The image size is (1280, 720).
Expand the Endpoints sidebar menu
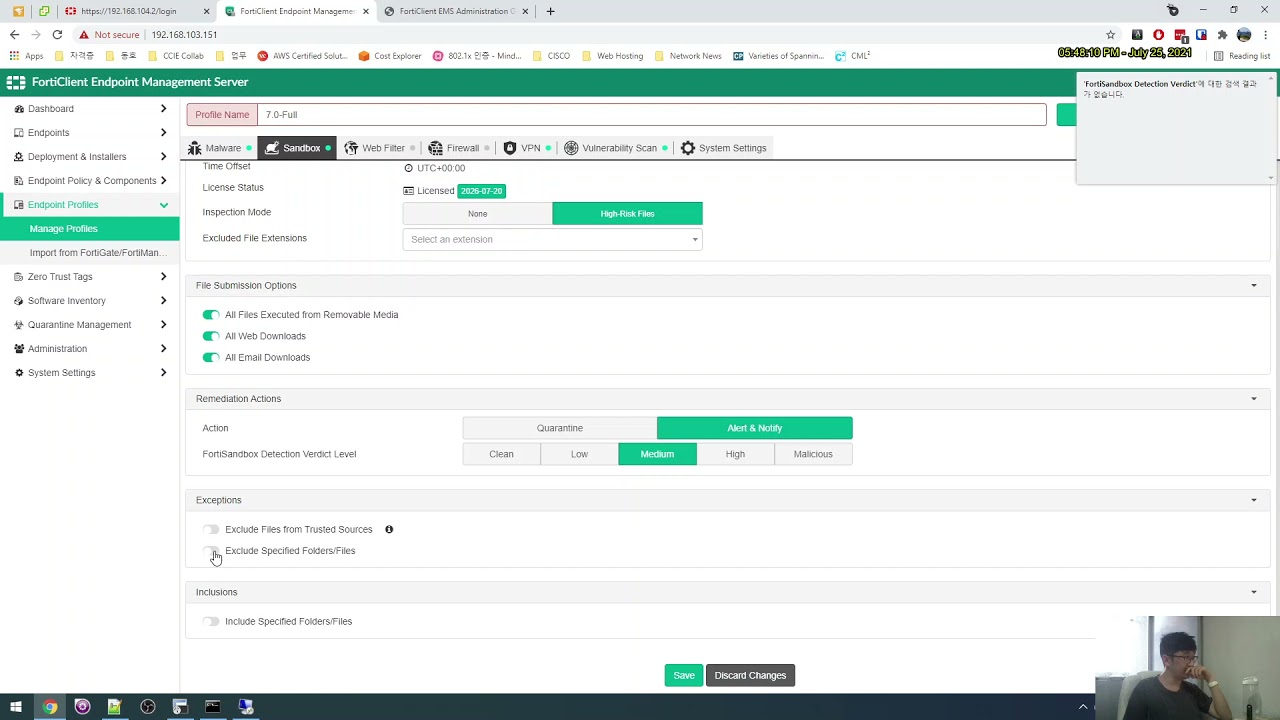pyautogui.click(x=90, y=133)
